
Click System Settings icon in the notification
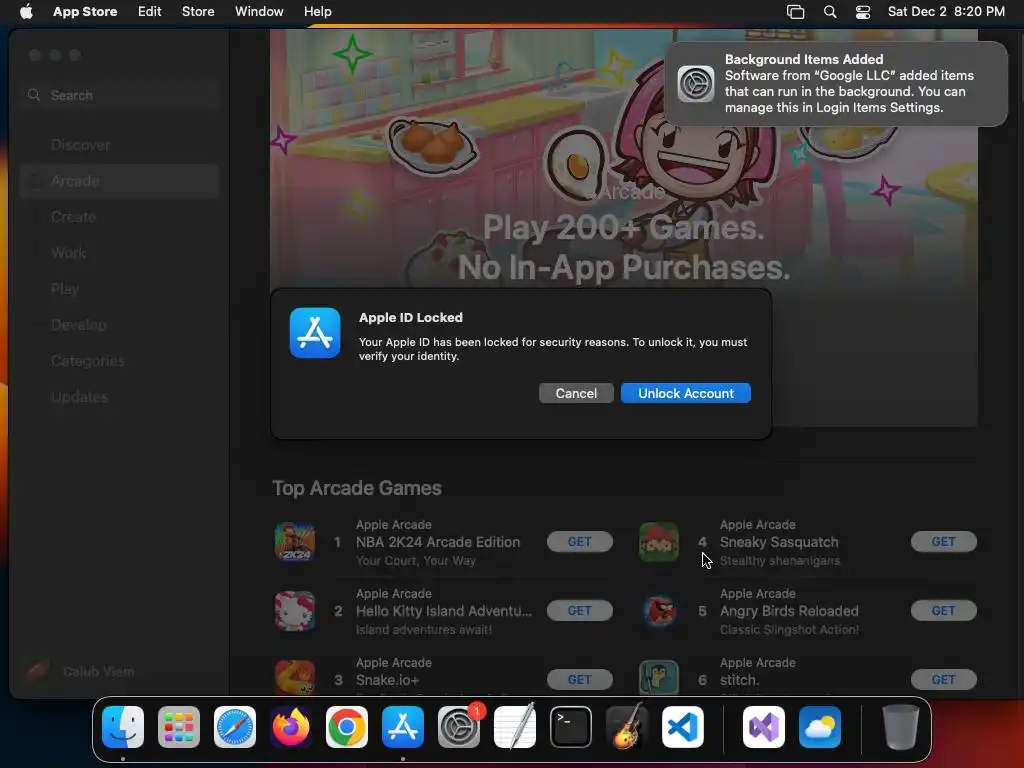[696, 84]
